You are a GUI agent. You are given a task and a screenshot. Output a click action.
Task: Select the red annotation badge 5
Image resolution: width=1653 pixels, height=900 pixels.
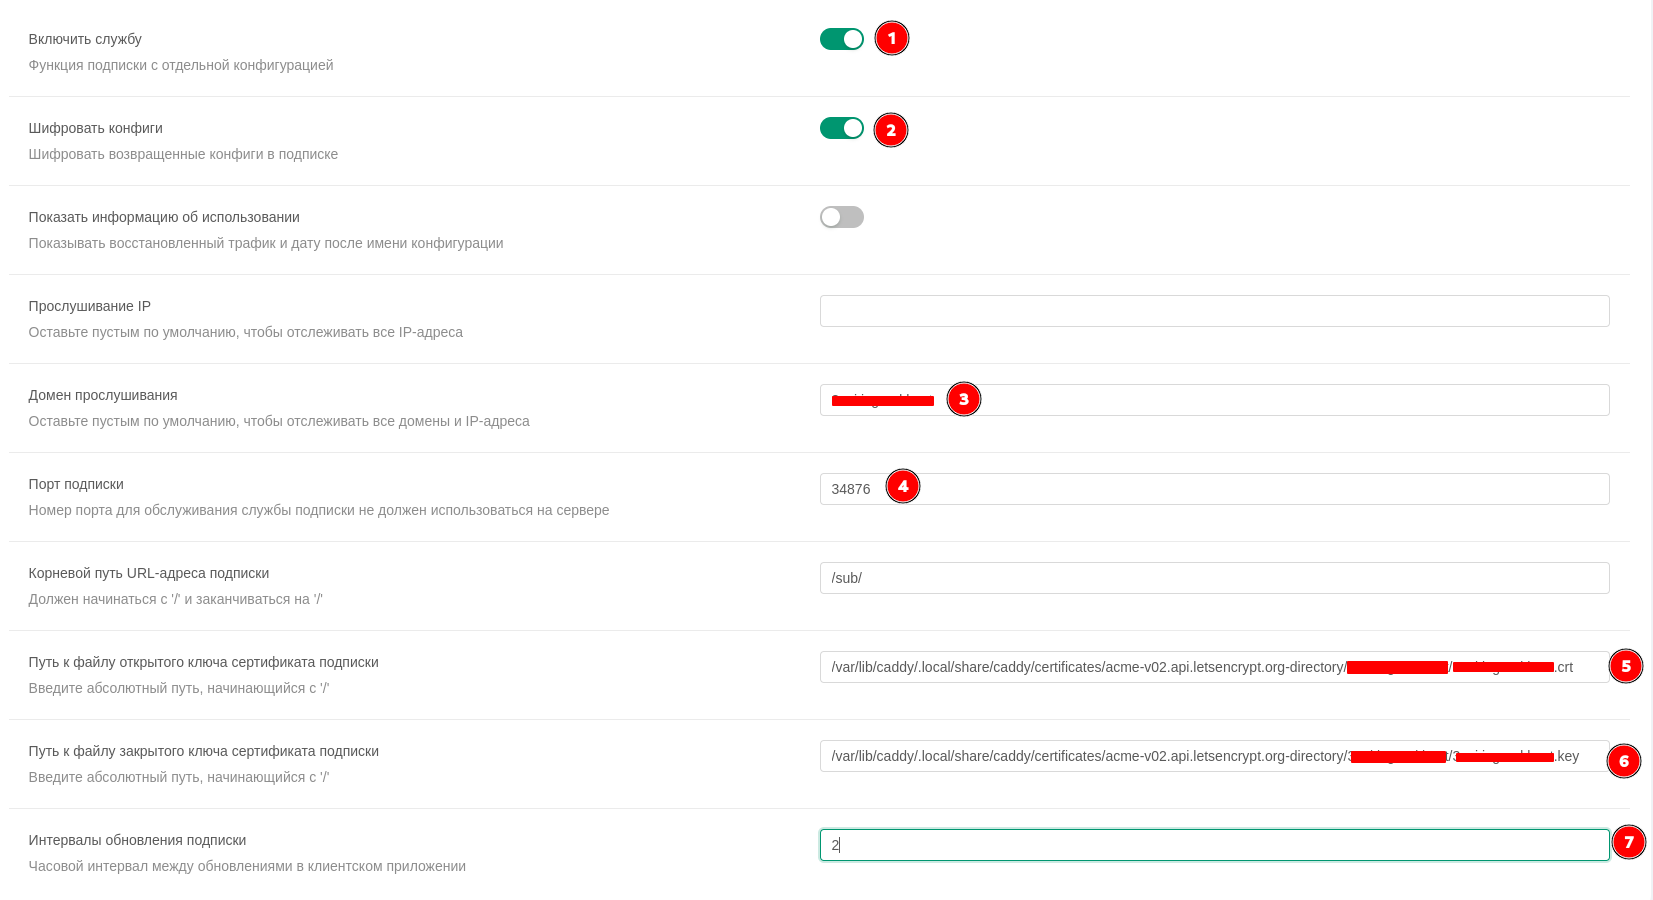coord(1625,666)
